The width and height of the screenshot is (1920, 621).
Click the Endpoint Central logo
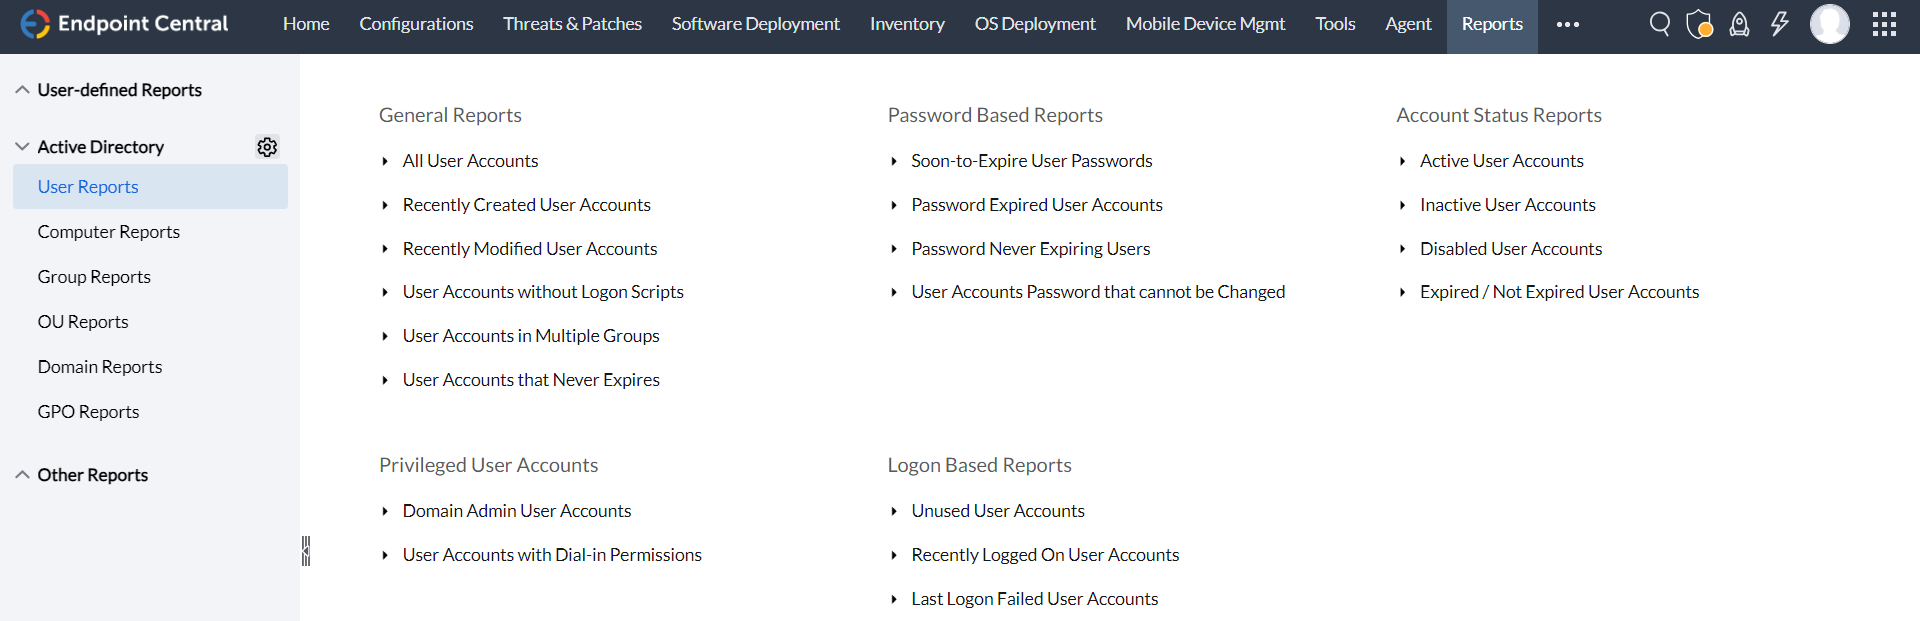pyautogui.click(x=124, y=24)
